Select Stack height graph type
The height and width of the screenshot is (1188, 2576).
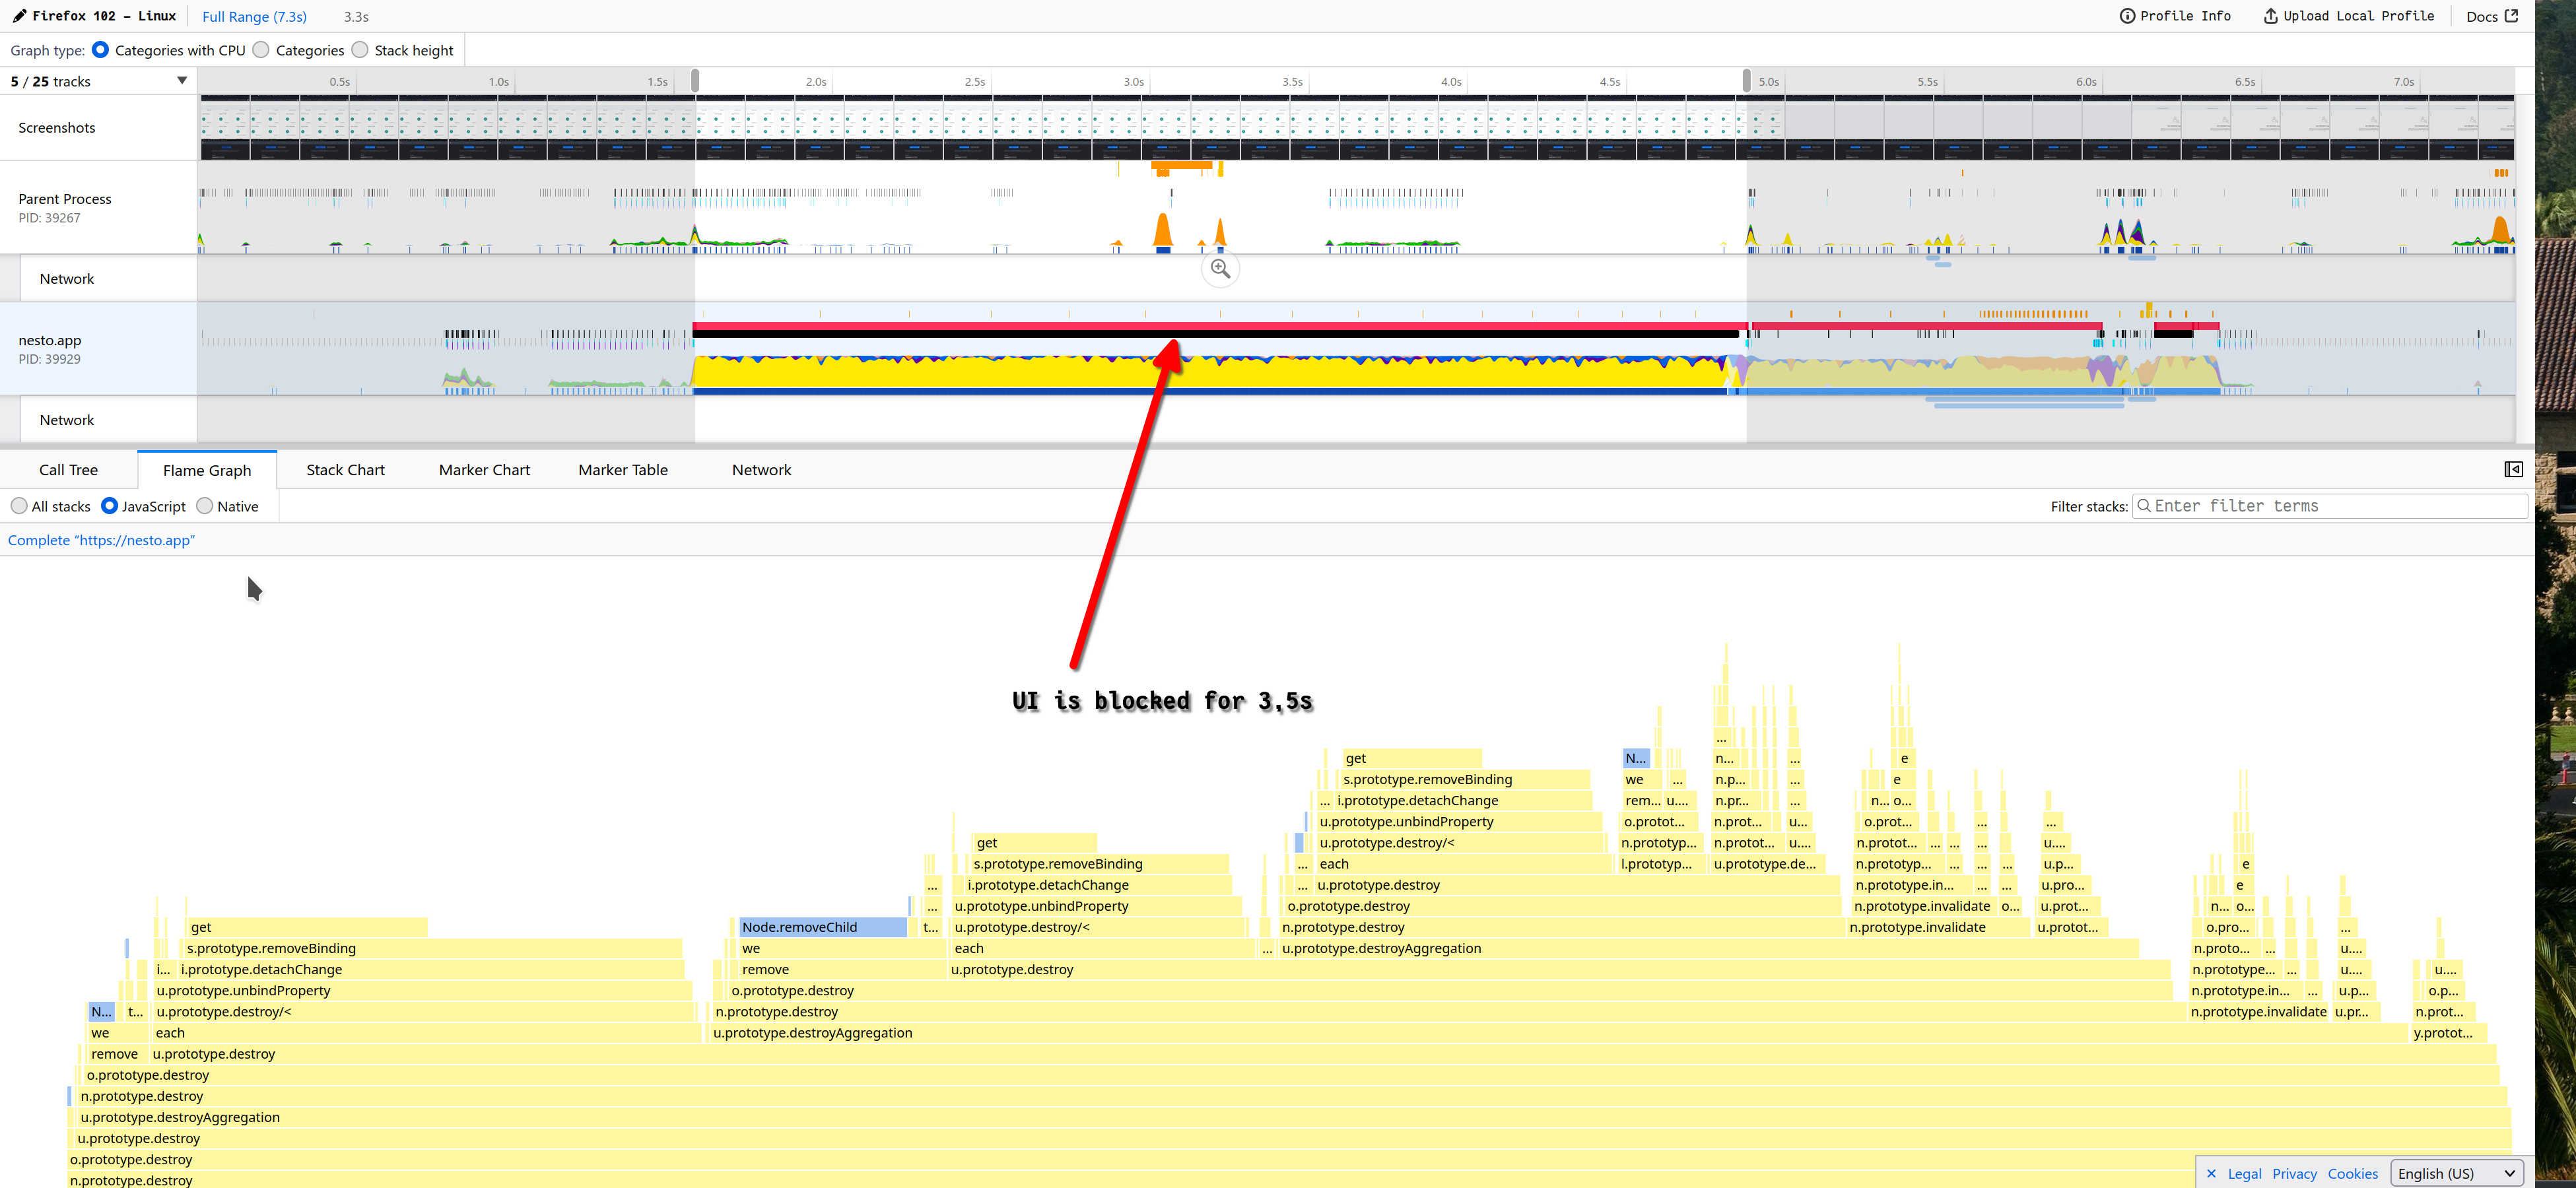(360, 50)
